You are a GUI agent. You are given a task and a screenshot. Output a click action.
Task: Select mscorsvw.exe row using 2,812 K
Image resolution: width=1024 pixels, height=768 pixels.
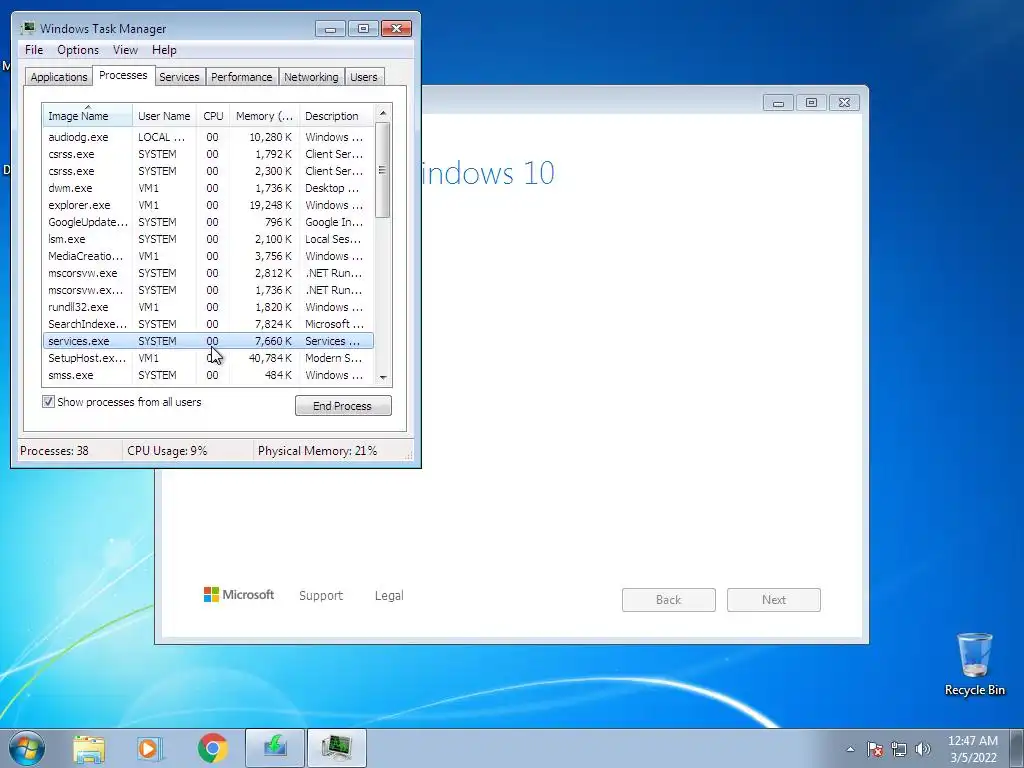pos(208,273)
